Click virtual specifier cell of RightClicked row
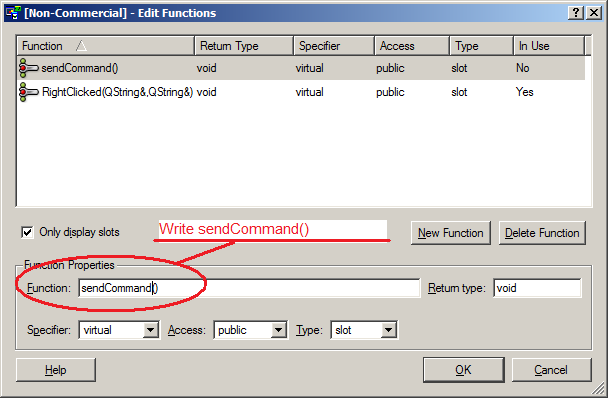Image resolution: width=608 pixels, height=398 pixels. [x=309, y=92]
